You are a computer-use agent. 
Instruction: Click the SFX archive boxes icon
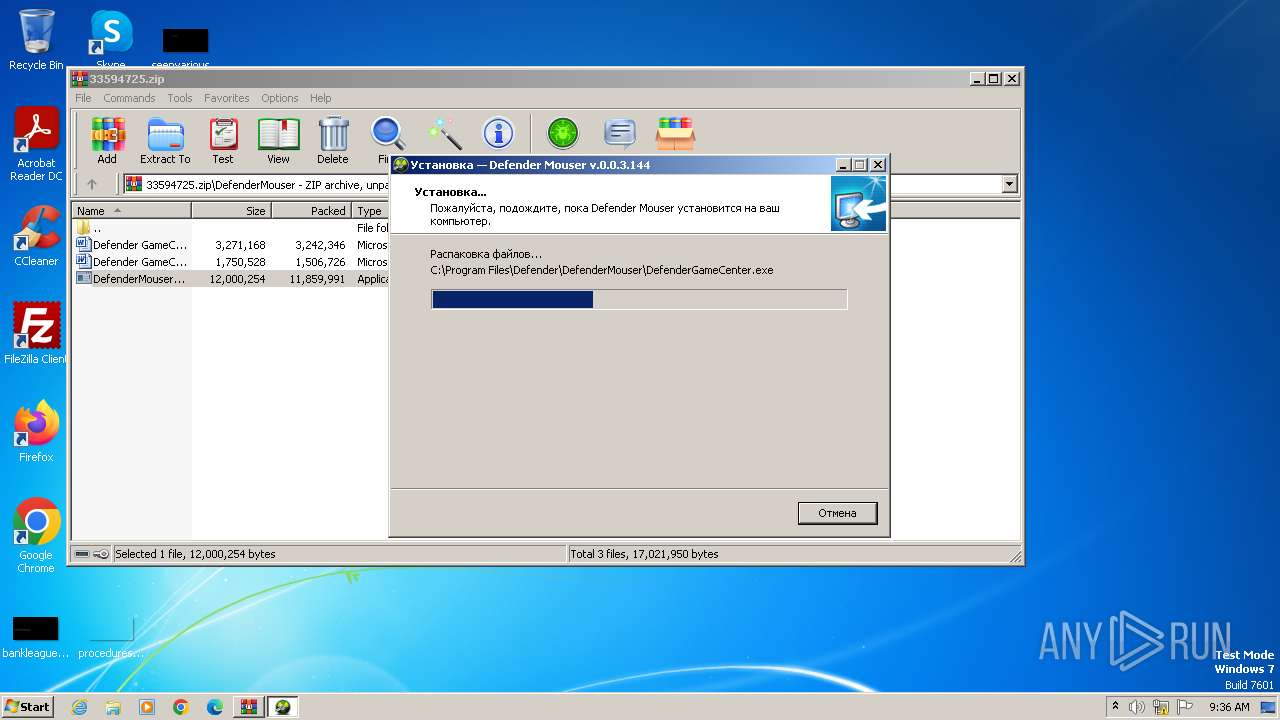[x=676, y=133]
